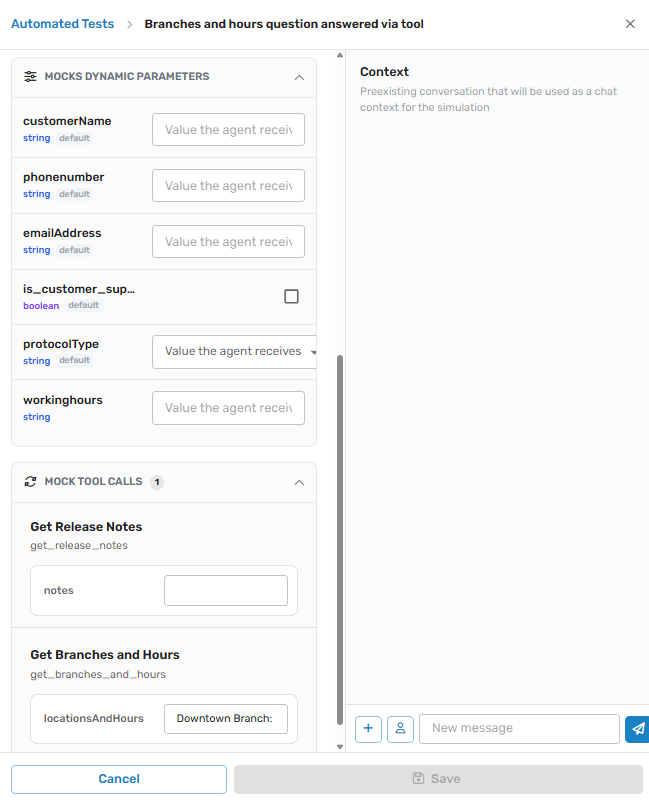This screenshot has height=802, width=649.
Task: Click the locationsAndHours Downtown Branch field
Action: [x=226, y=719]
